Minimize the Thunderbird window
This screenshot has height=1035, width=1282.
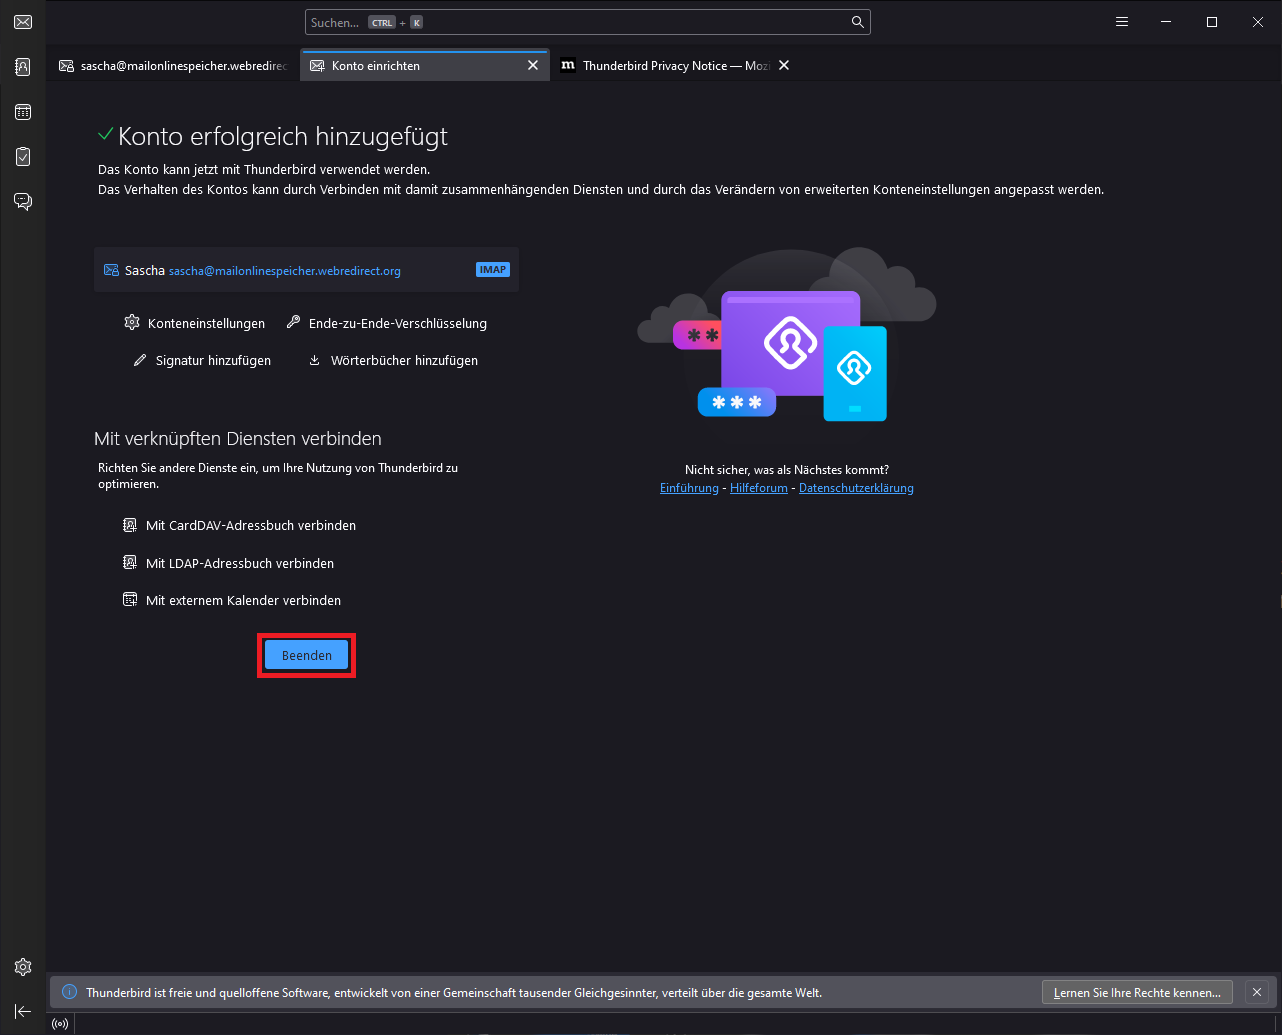click(1166, 22)
